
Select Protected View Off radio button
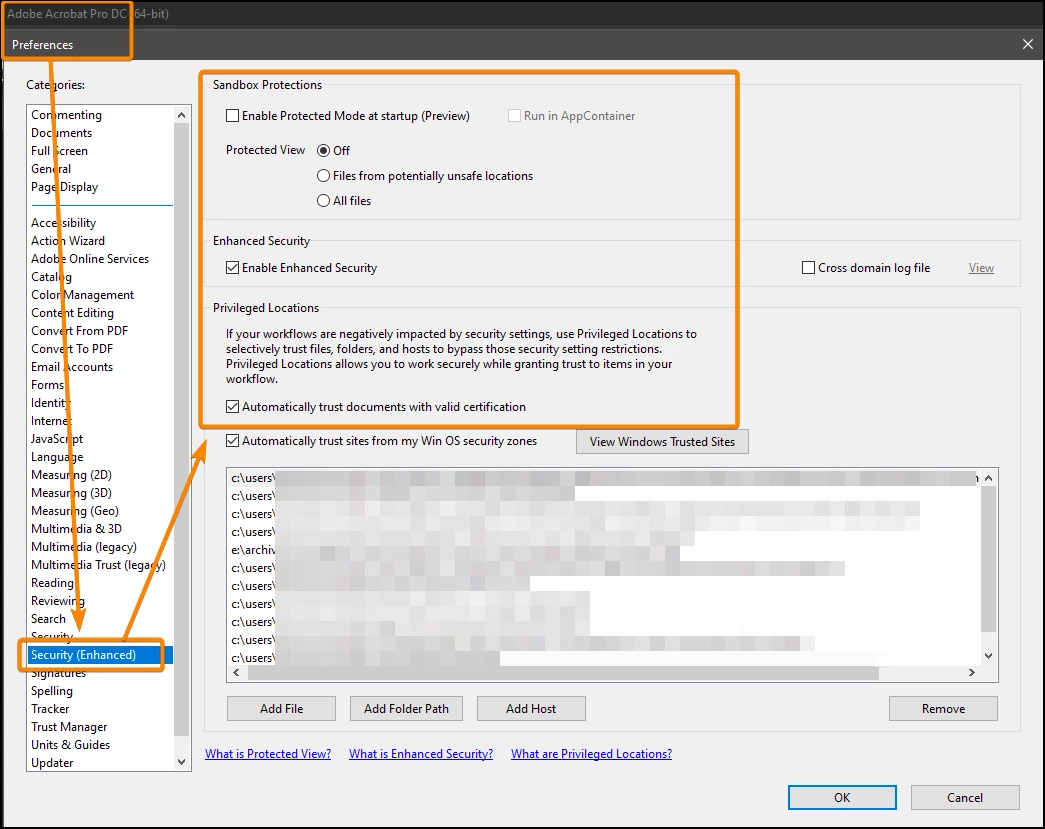tap(323, 151)
